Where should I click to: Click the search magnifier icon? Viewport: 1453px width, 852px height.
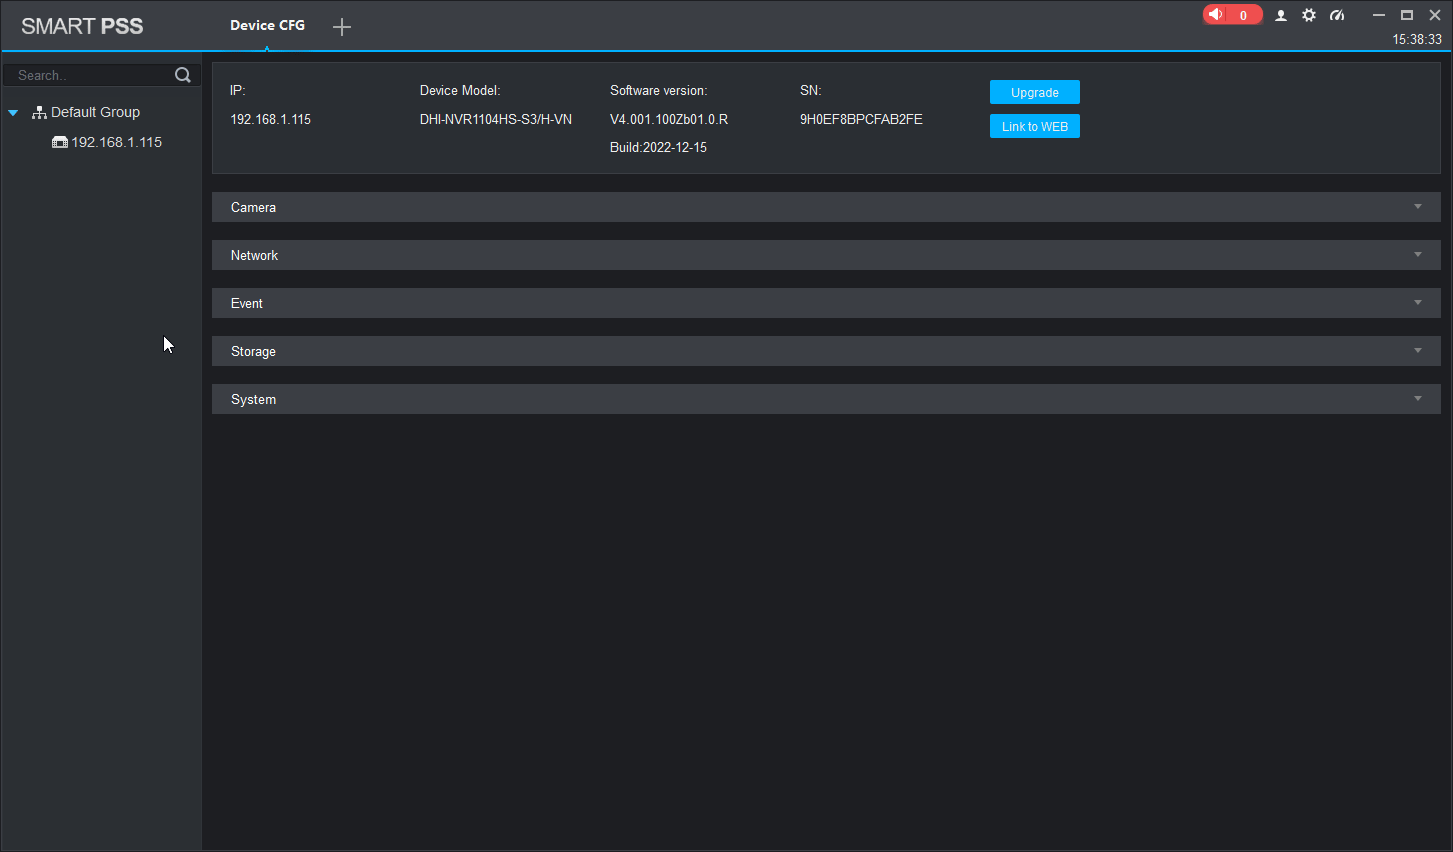183,75
